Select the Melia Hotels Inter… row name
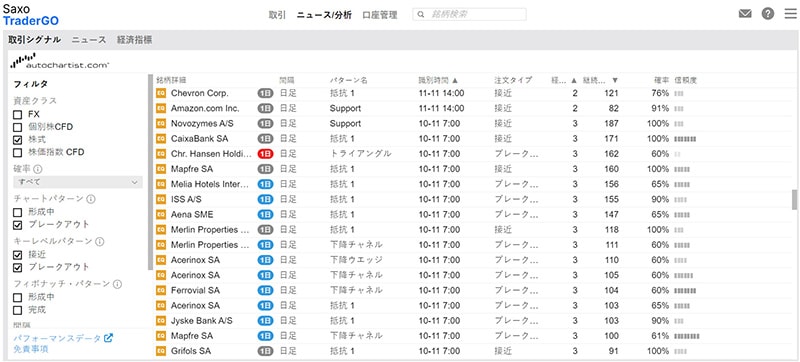This screenshot has height=362, width=800. click(211, 184)
